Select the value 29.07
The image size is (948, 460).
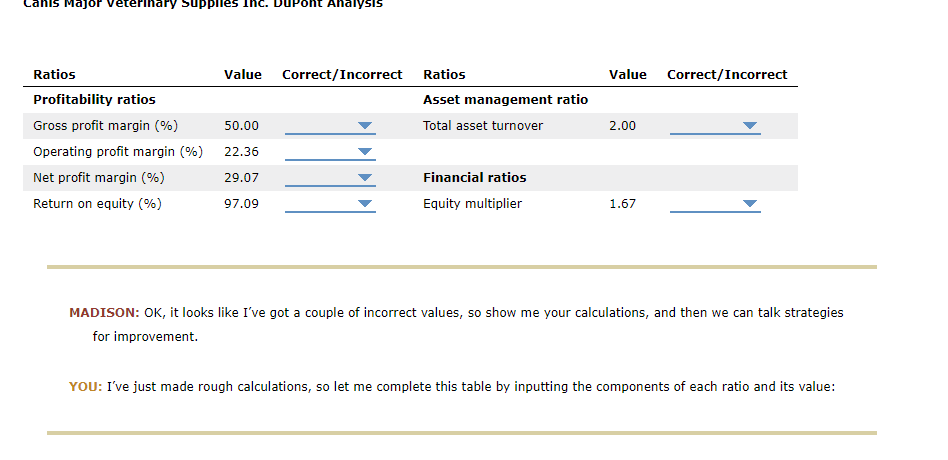[x=241, y=178]
